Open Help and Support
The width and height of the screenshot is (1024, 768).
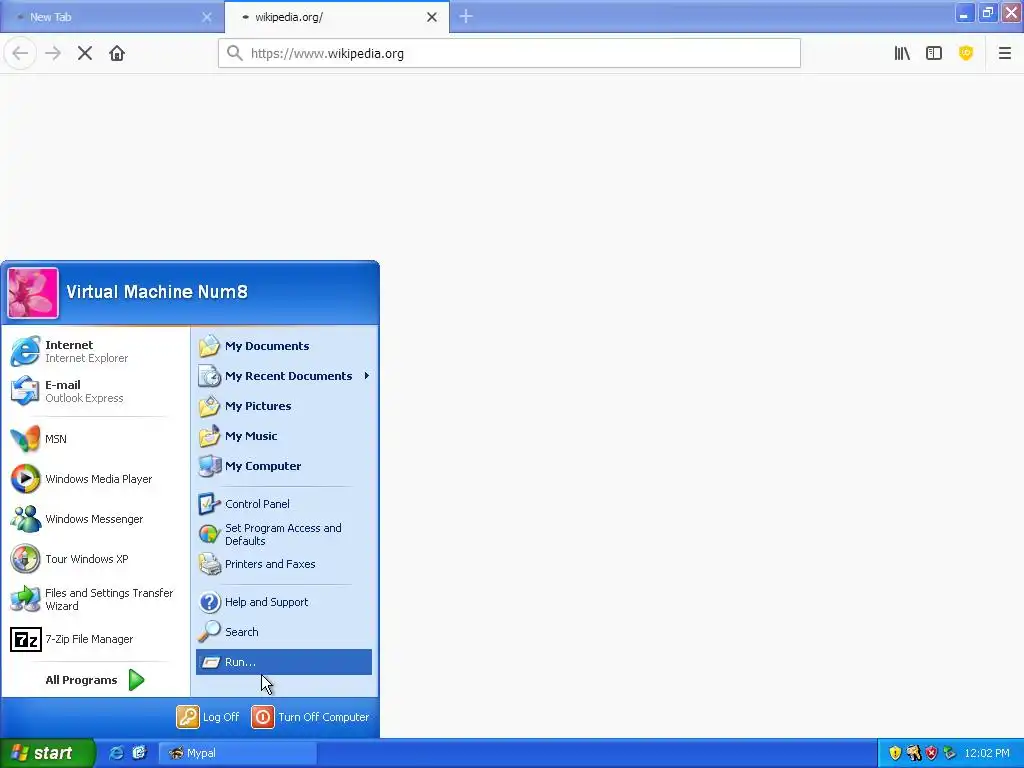[283, 602]
